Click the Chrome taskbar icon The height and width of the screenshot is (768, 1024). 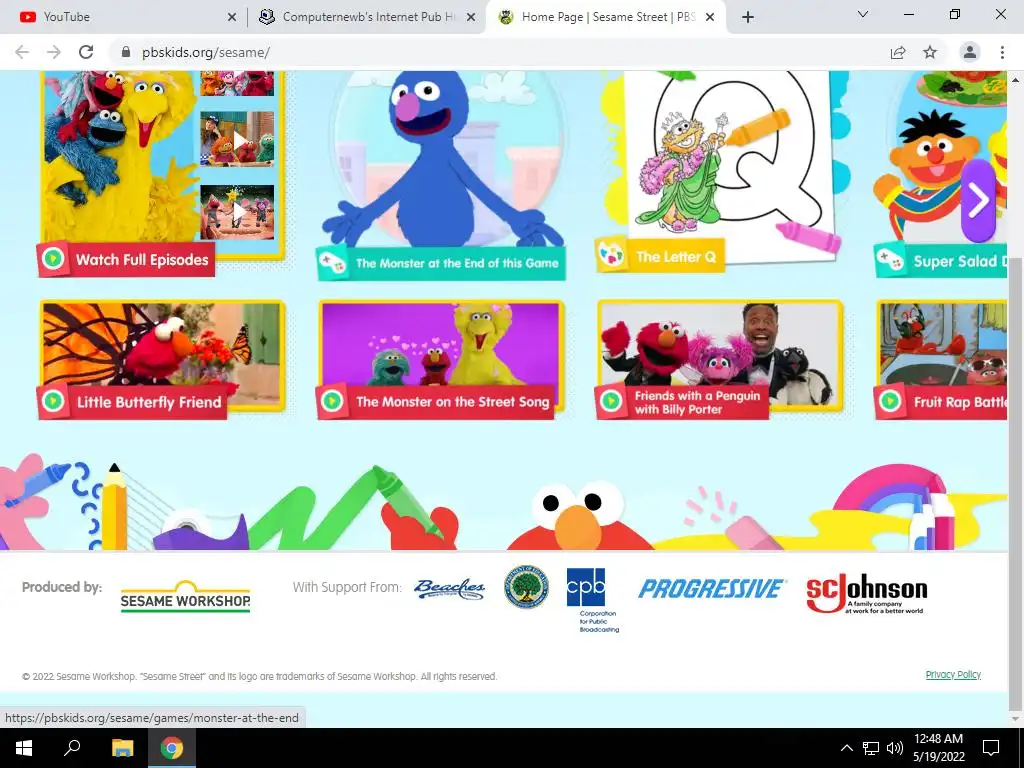coord(172,748)
